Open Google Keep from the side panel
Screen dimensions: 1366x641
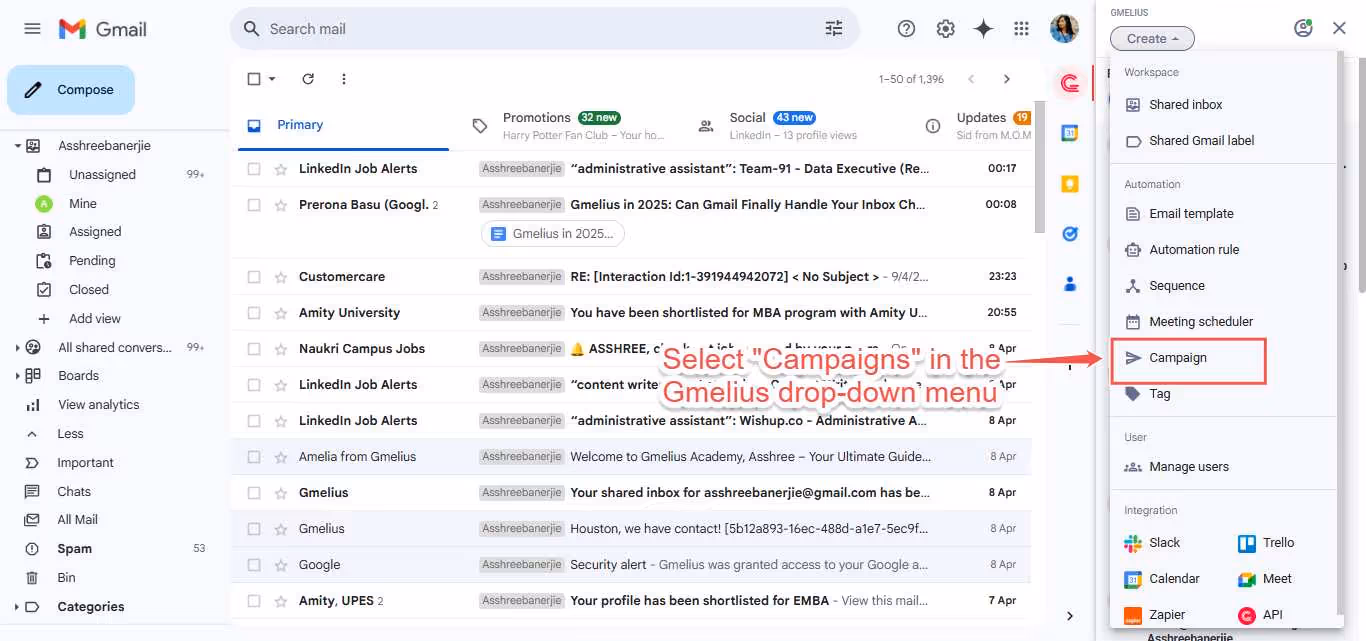click(1070, 183)
